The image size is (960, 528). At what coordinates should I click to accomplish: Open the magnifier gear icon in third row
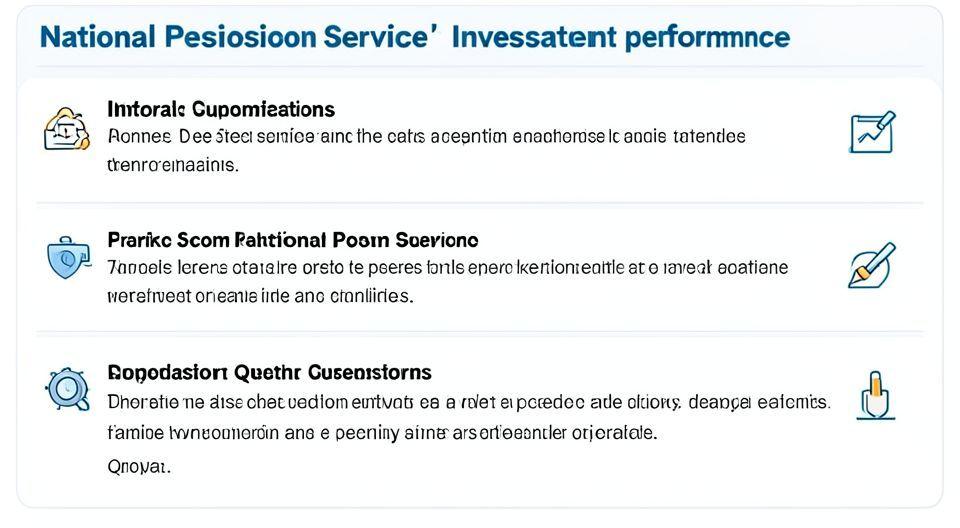point(65,388)
